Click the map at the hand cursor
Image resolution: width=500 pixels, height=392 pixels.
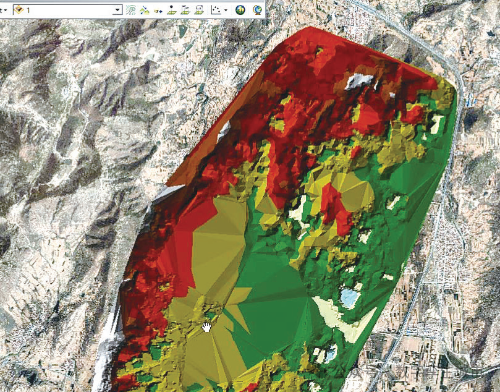point(207,327)
